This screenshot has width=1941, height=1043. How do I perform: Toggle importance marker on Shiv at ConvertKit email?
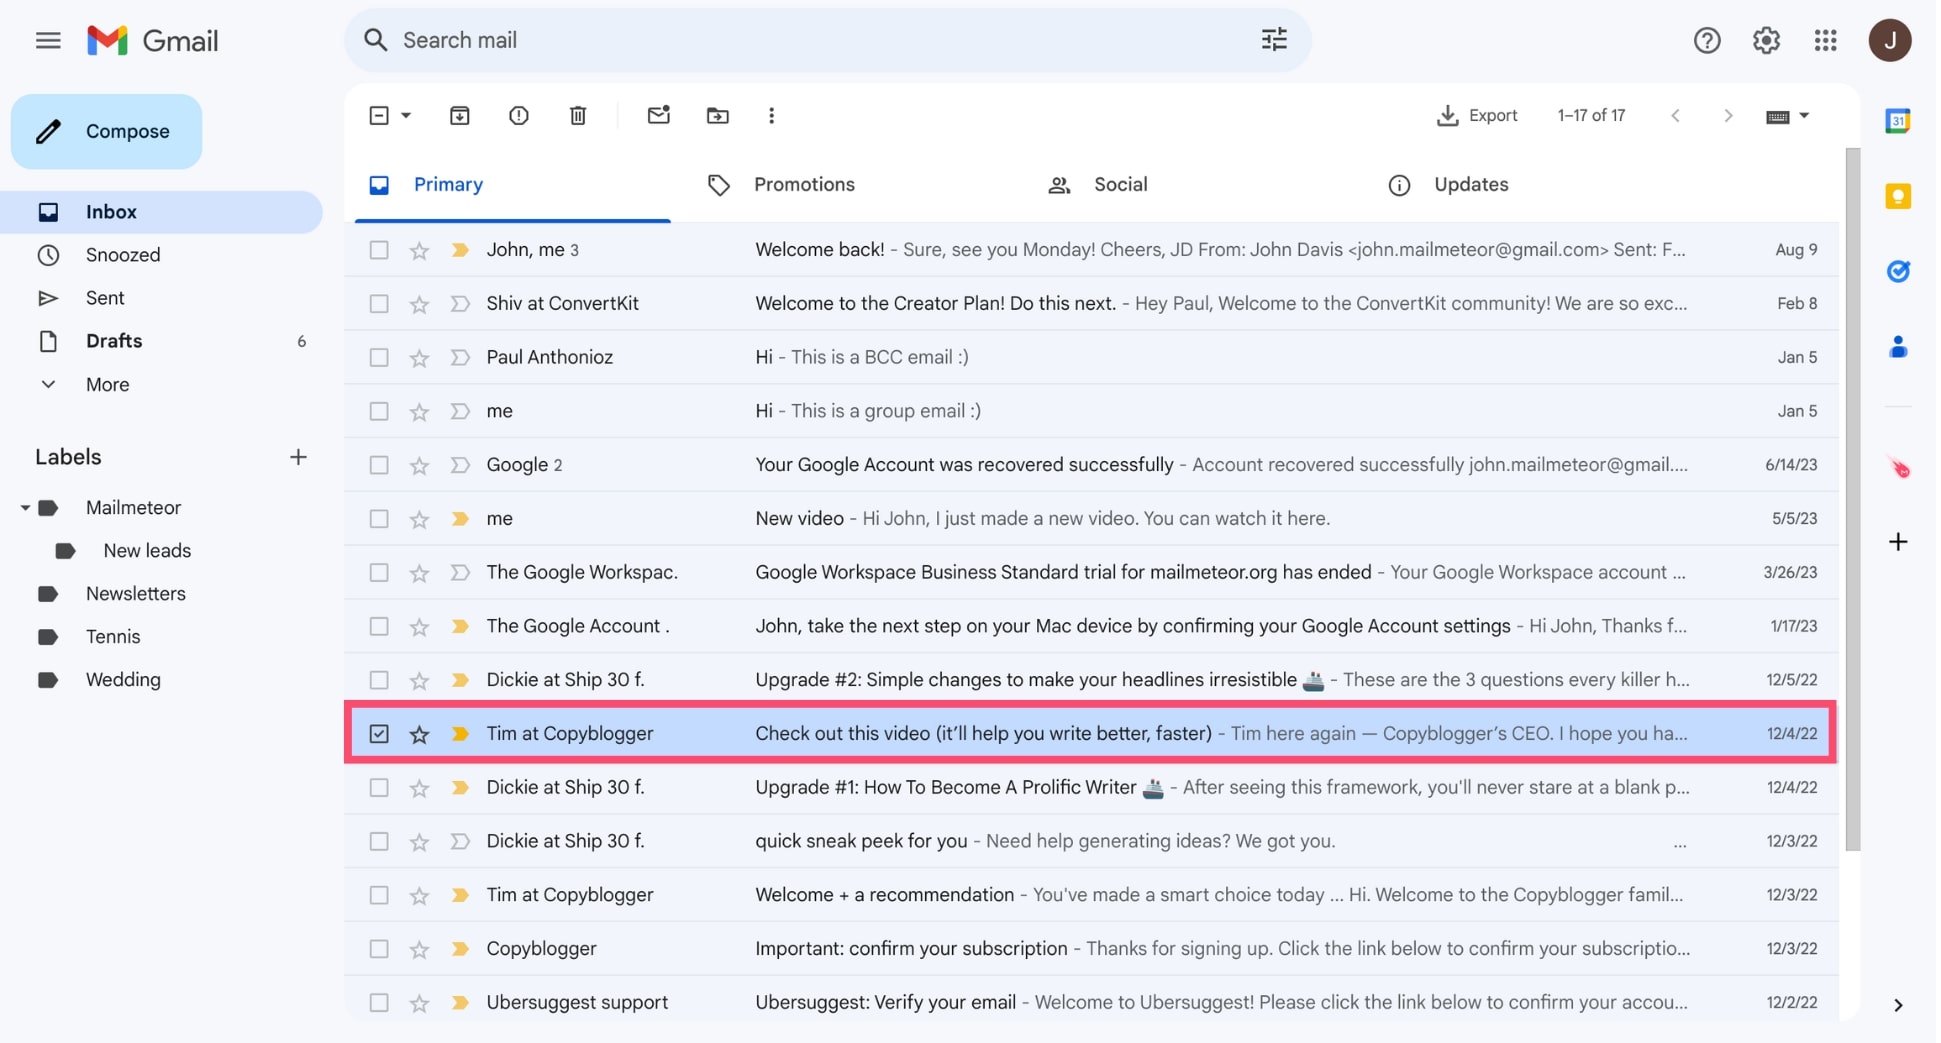pos(461,304)
